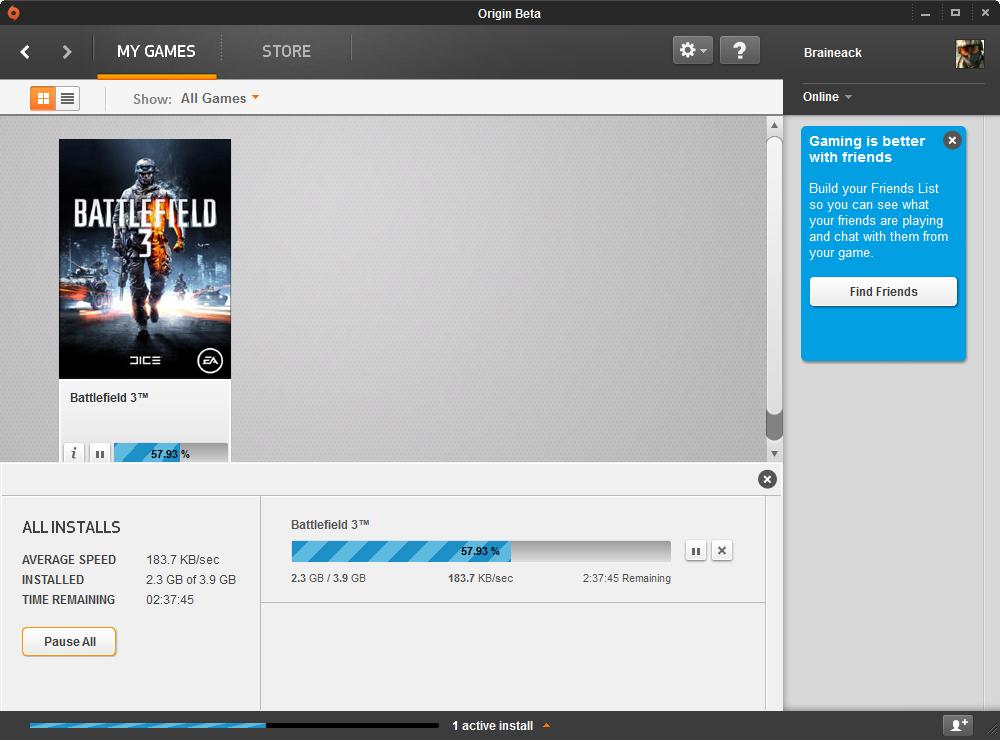Go back with the left arrow
The height and width of the screenshot is (740, 1000).
[x=25, y=52]
